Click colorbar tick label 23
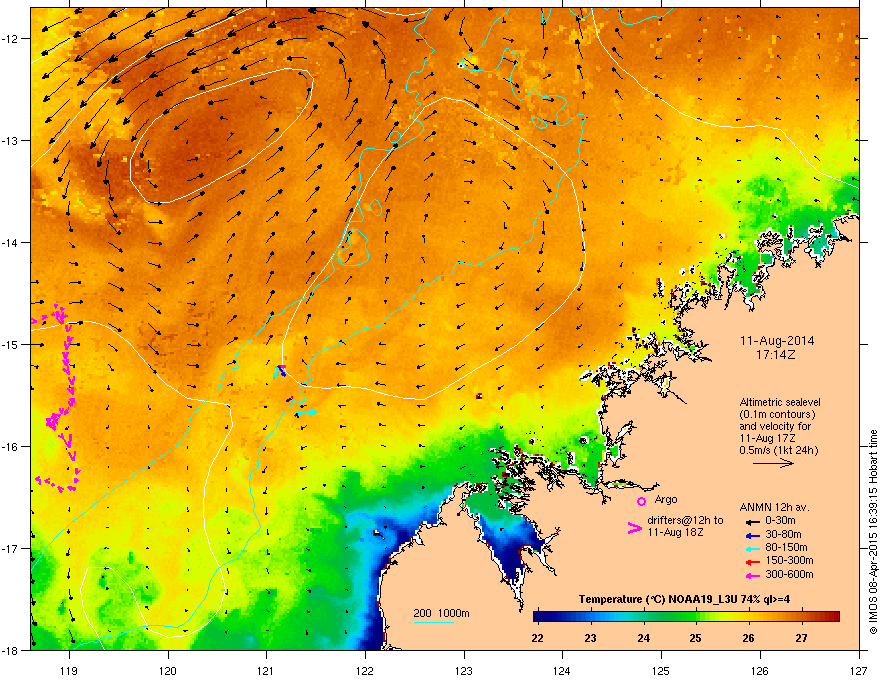The width and height of the screenshot is (880, 680). tap(590, 638)
